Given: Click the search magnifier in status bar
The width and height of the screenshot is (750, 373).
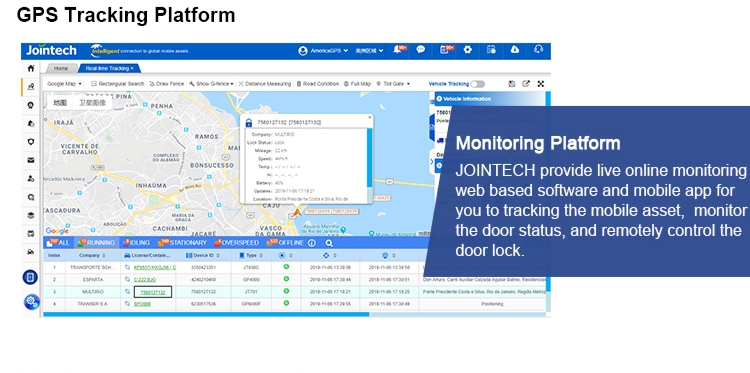Looking at the screenshot, I should 329,243.
